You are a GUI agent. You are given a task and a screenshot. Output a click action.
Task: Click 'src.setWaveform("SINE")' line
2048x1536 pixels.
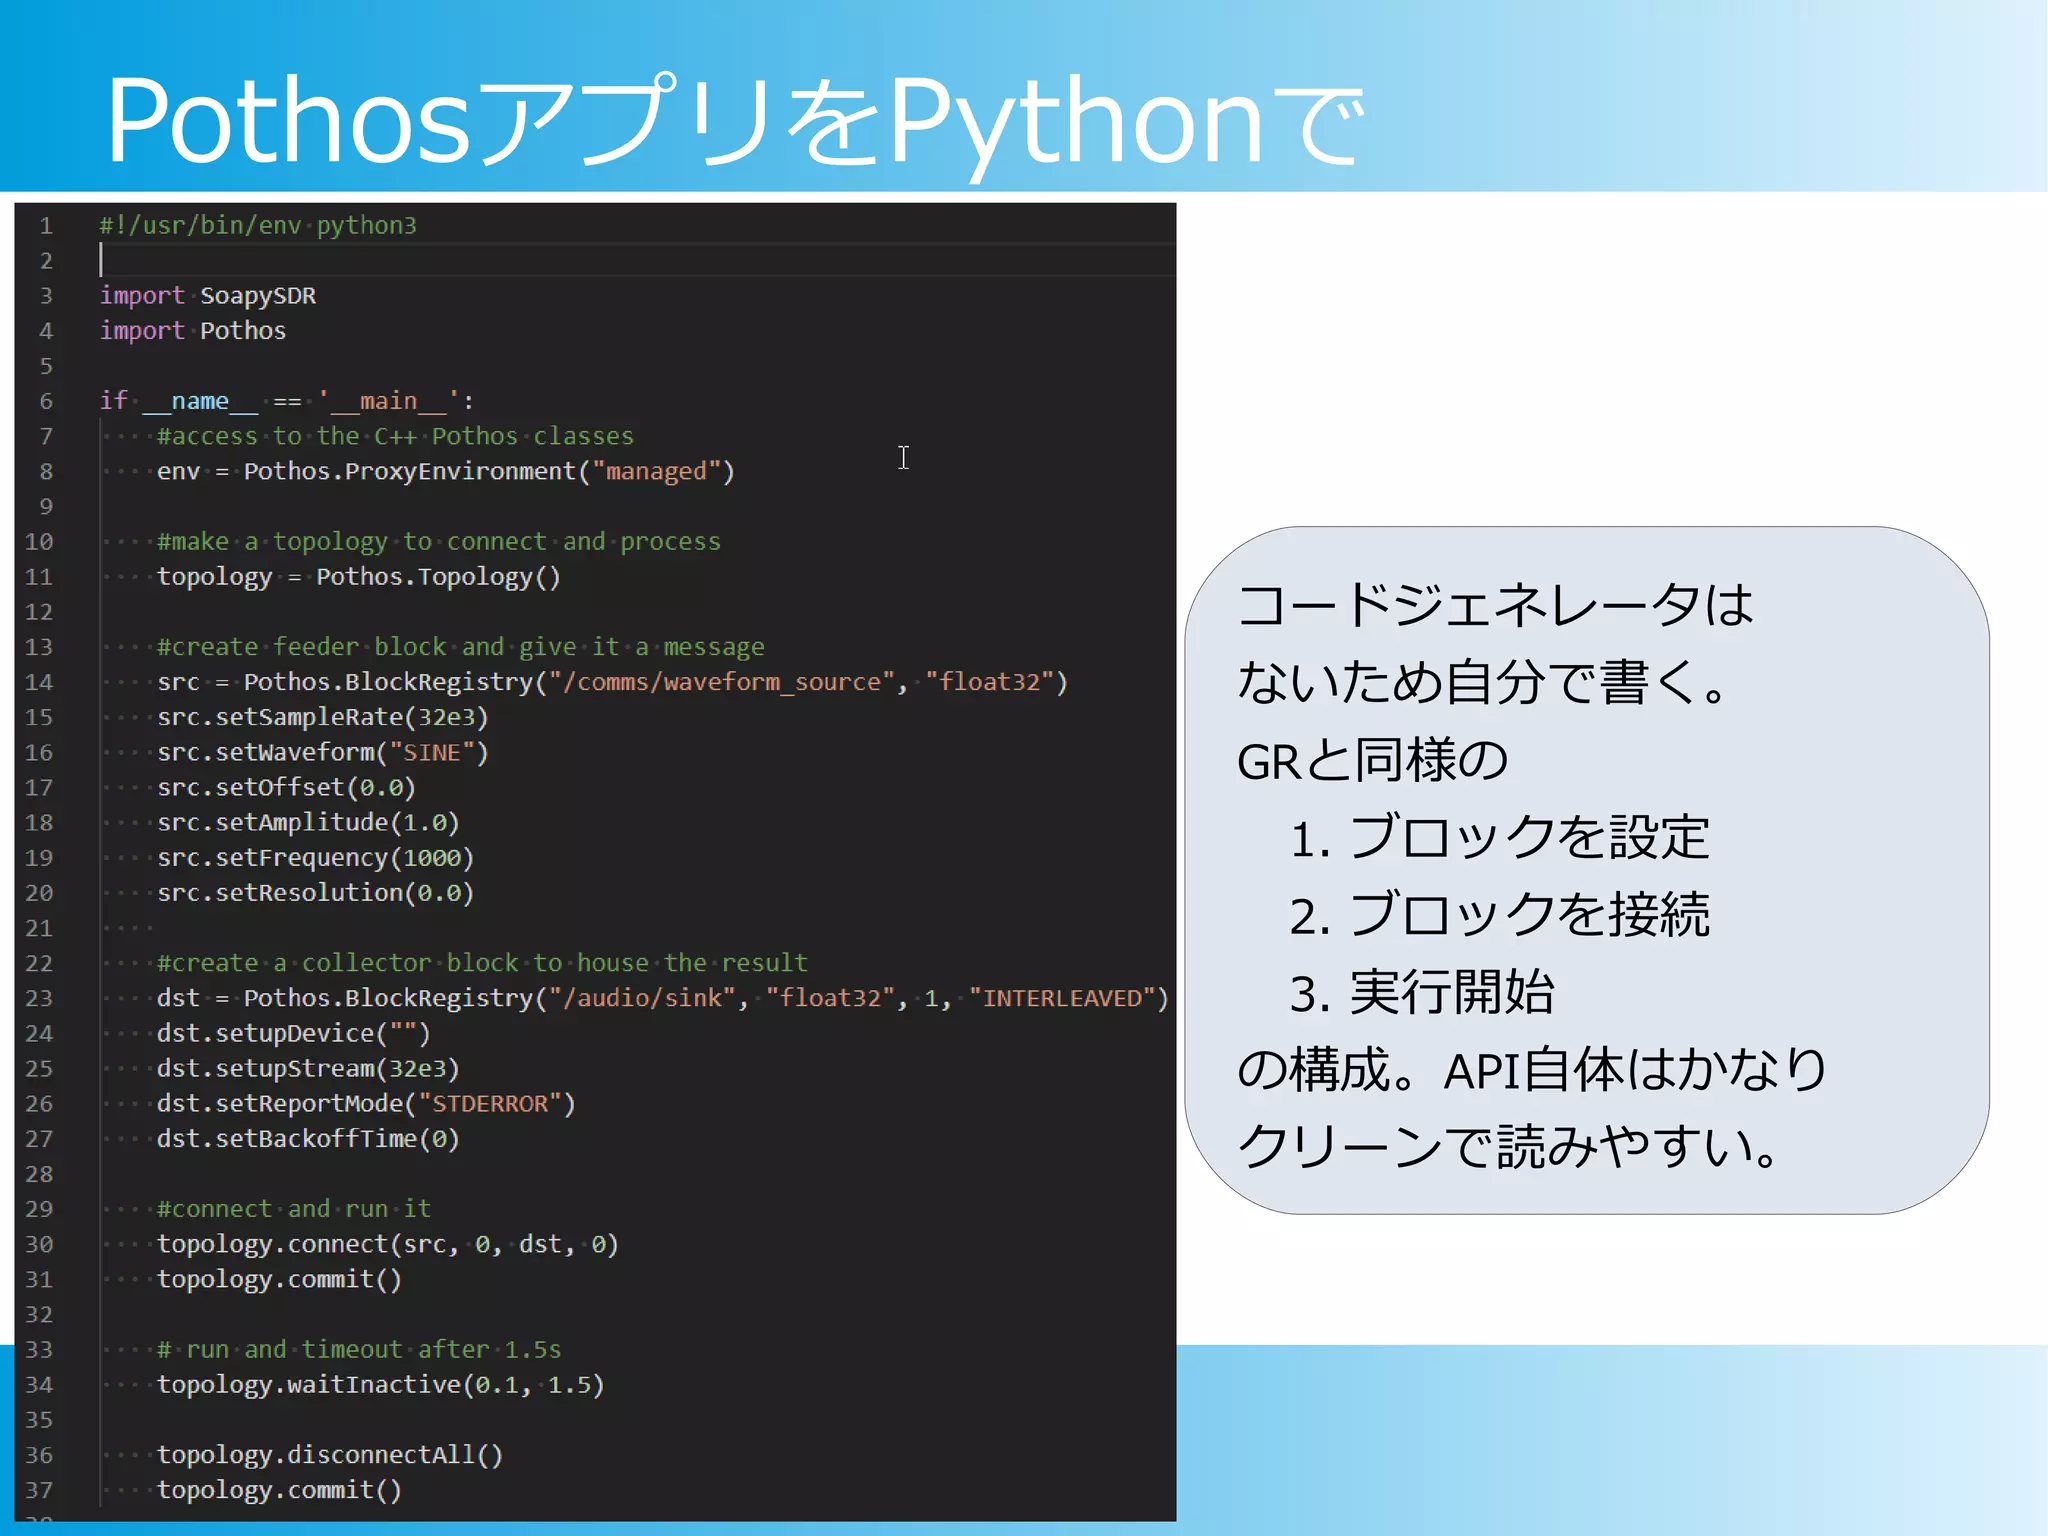(323, 752)
